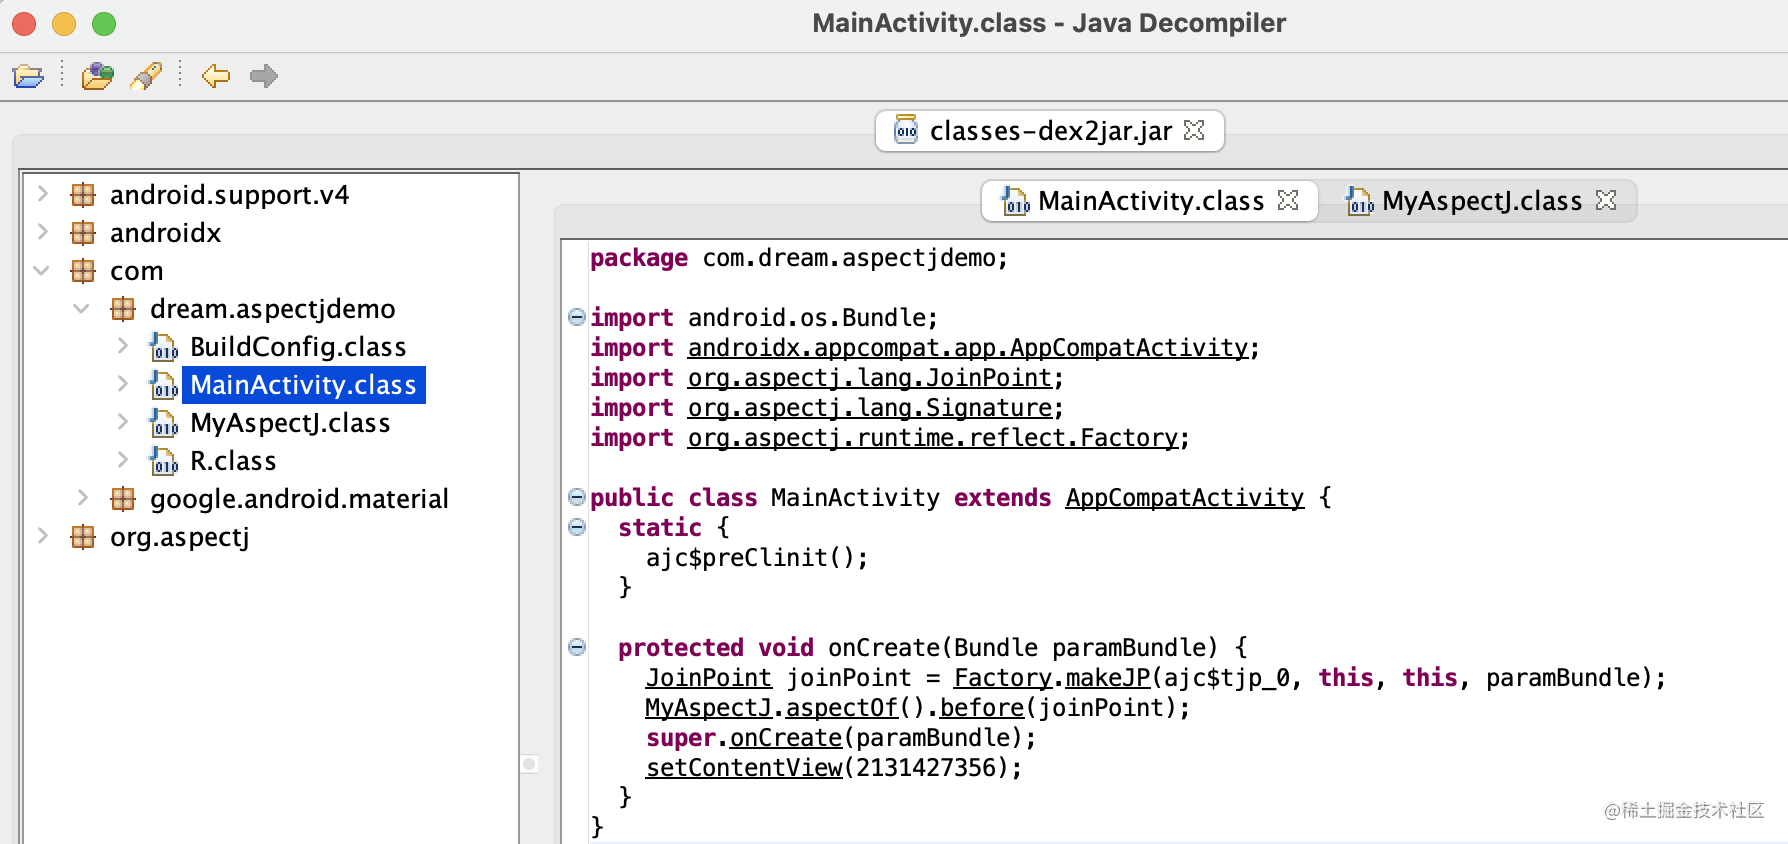Click package icon beside dream.aspectjdemo
This screenshot has width=1788, height=844.
pos(123,309)
